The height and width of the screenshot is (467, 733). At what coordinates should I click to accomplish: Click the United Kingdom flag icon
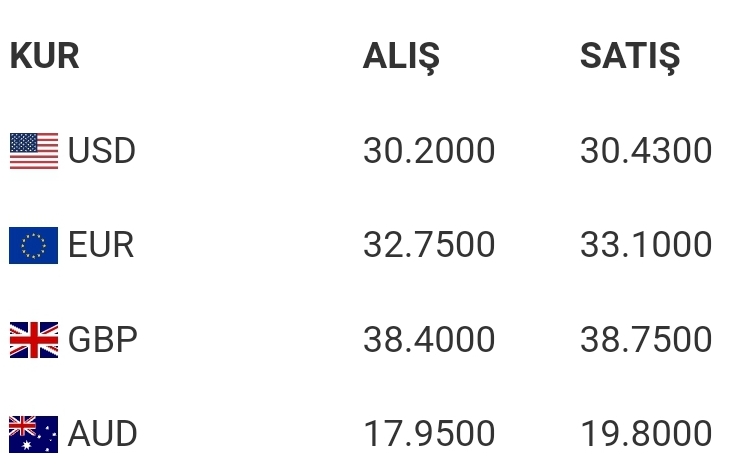tap(34, 340)
